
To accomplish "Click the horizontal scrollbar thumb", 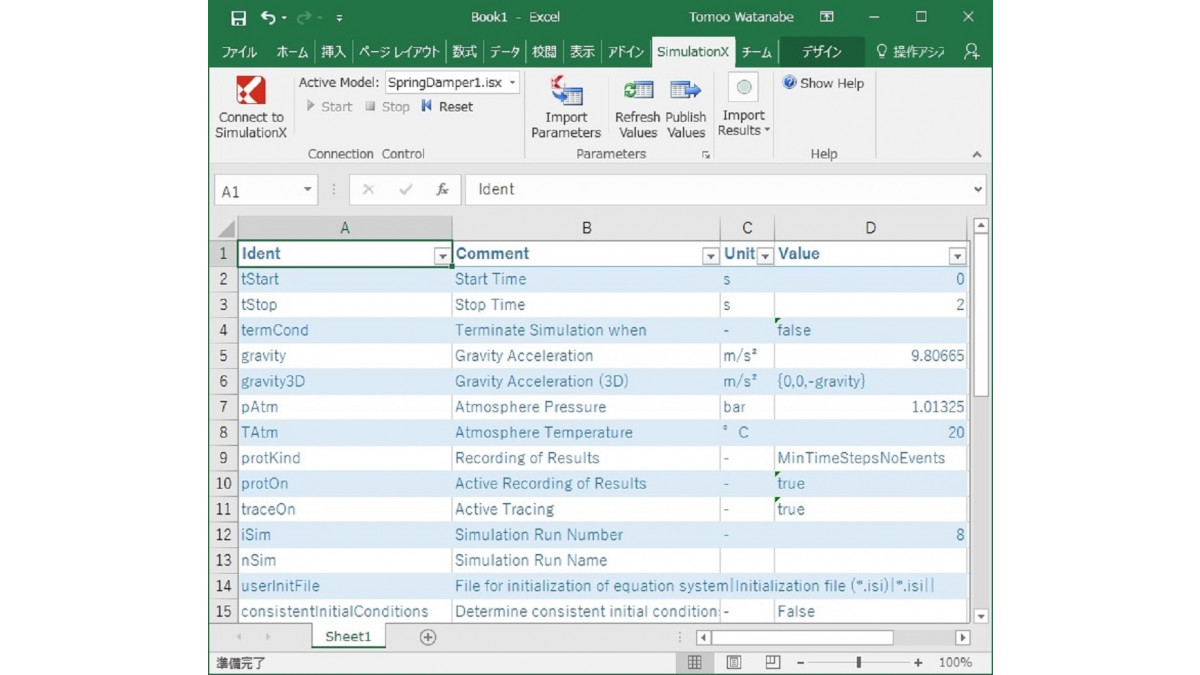I will point(802,637).
